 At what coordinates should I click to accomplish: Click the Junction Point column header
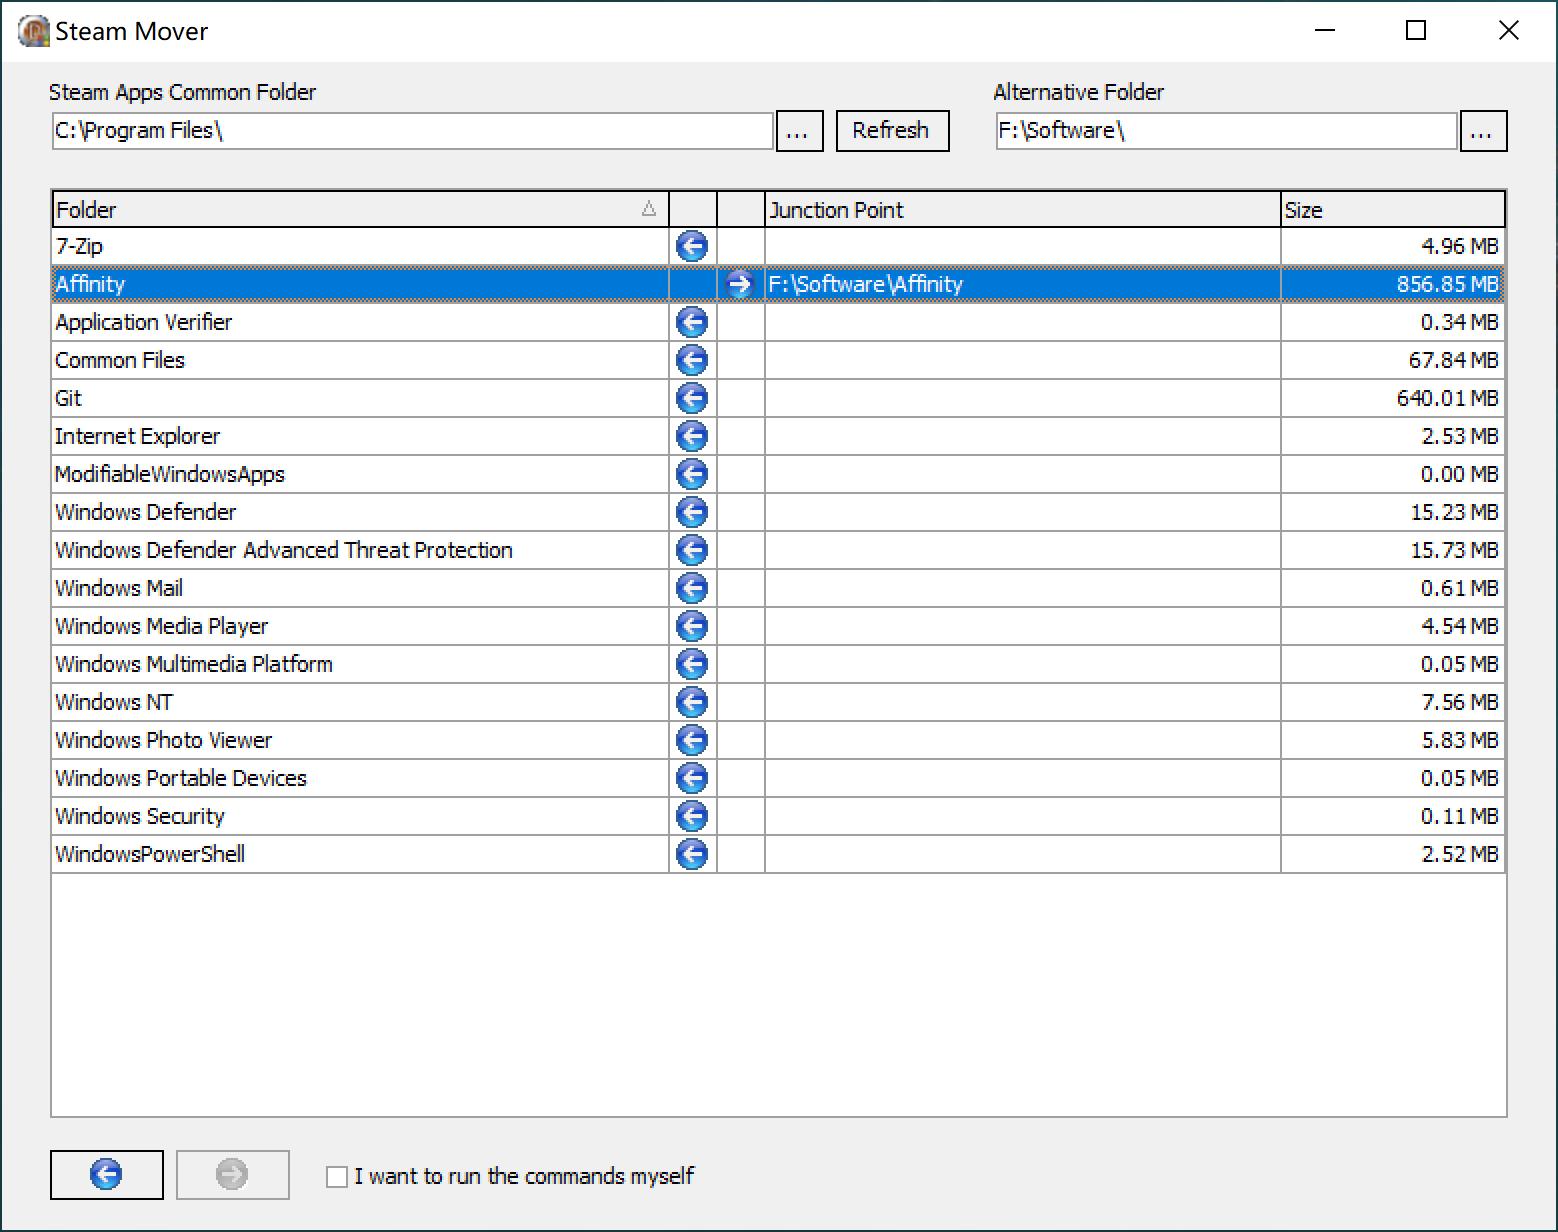tap(1022, 210)
